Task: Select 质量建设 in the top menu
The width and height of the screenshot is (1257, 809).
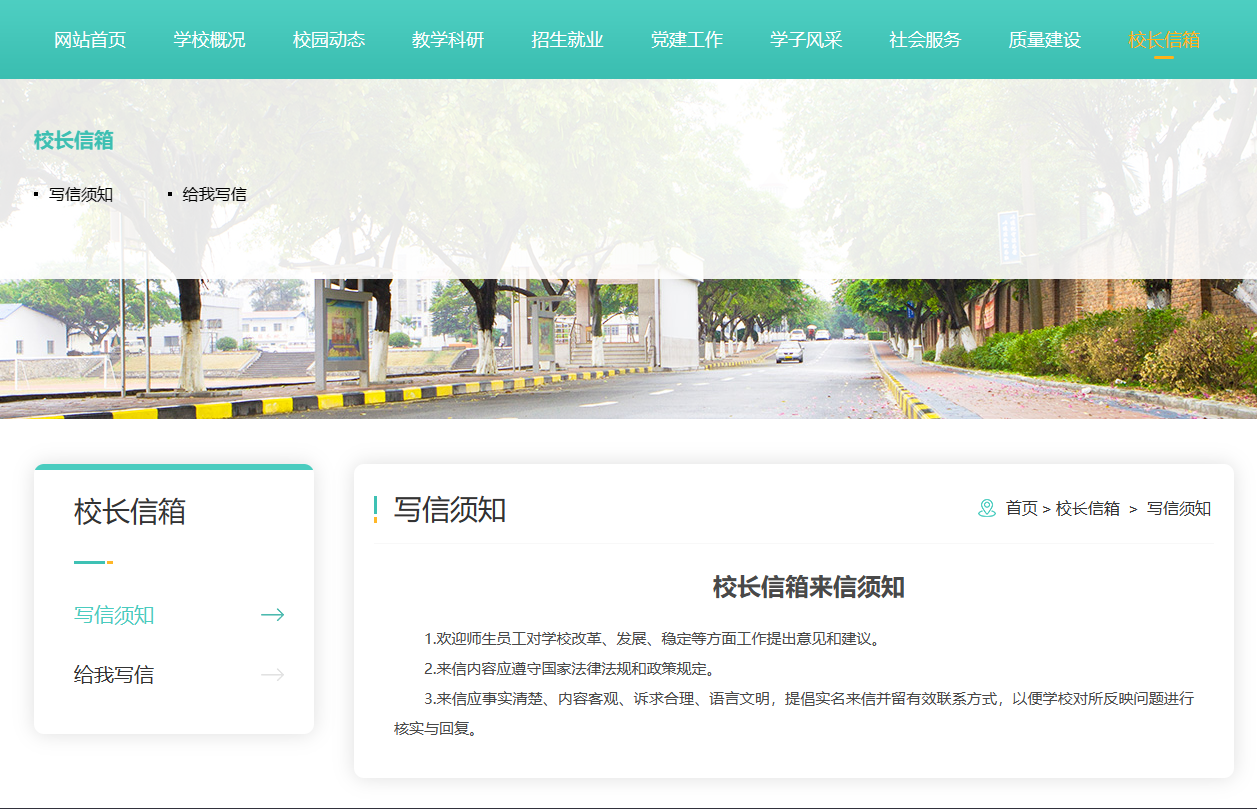Action: click(x=1044, y=40)
